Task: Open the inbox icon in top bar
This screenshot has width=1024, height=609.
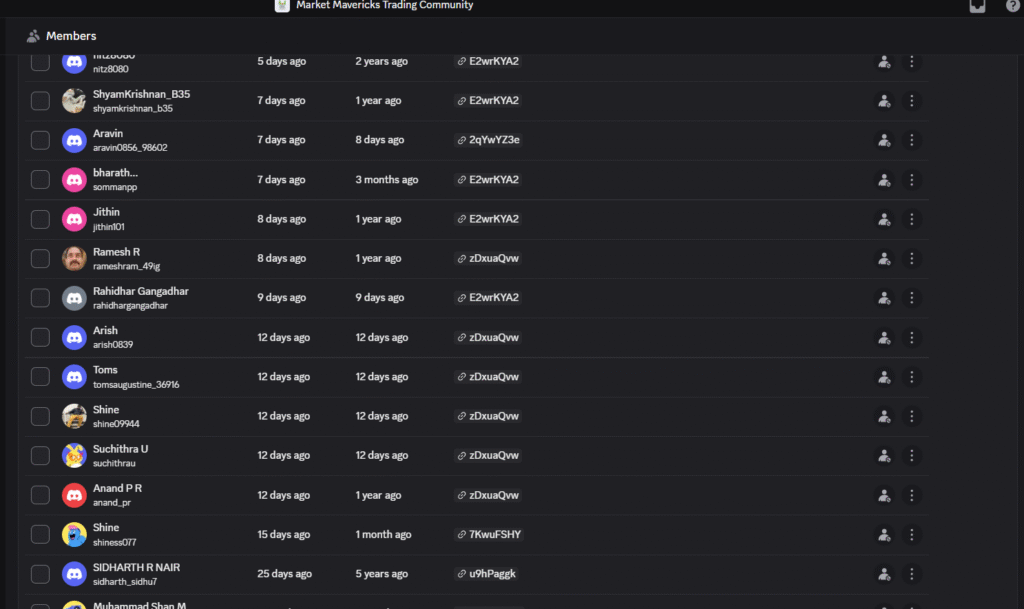Action: (x=977, y=6)
